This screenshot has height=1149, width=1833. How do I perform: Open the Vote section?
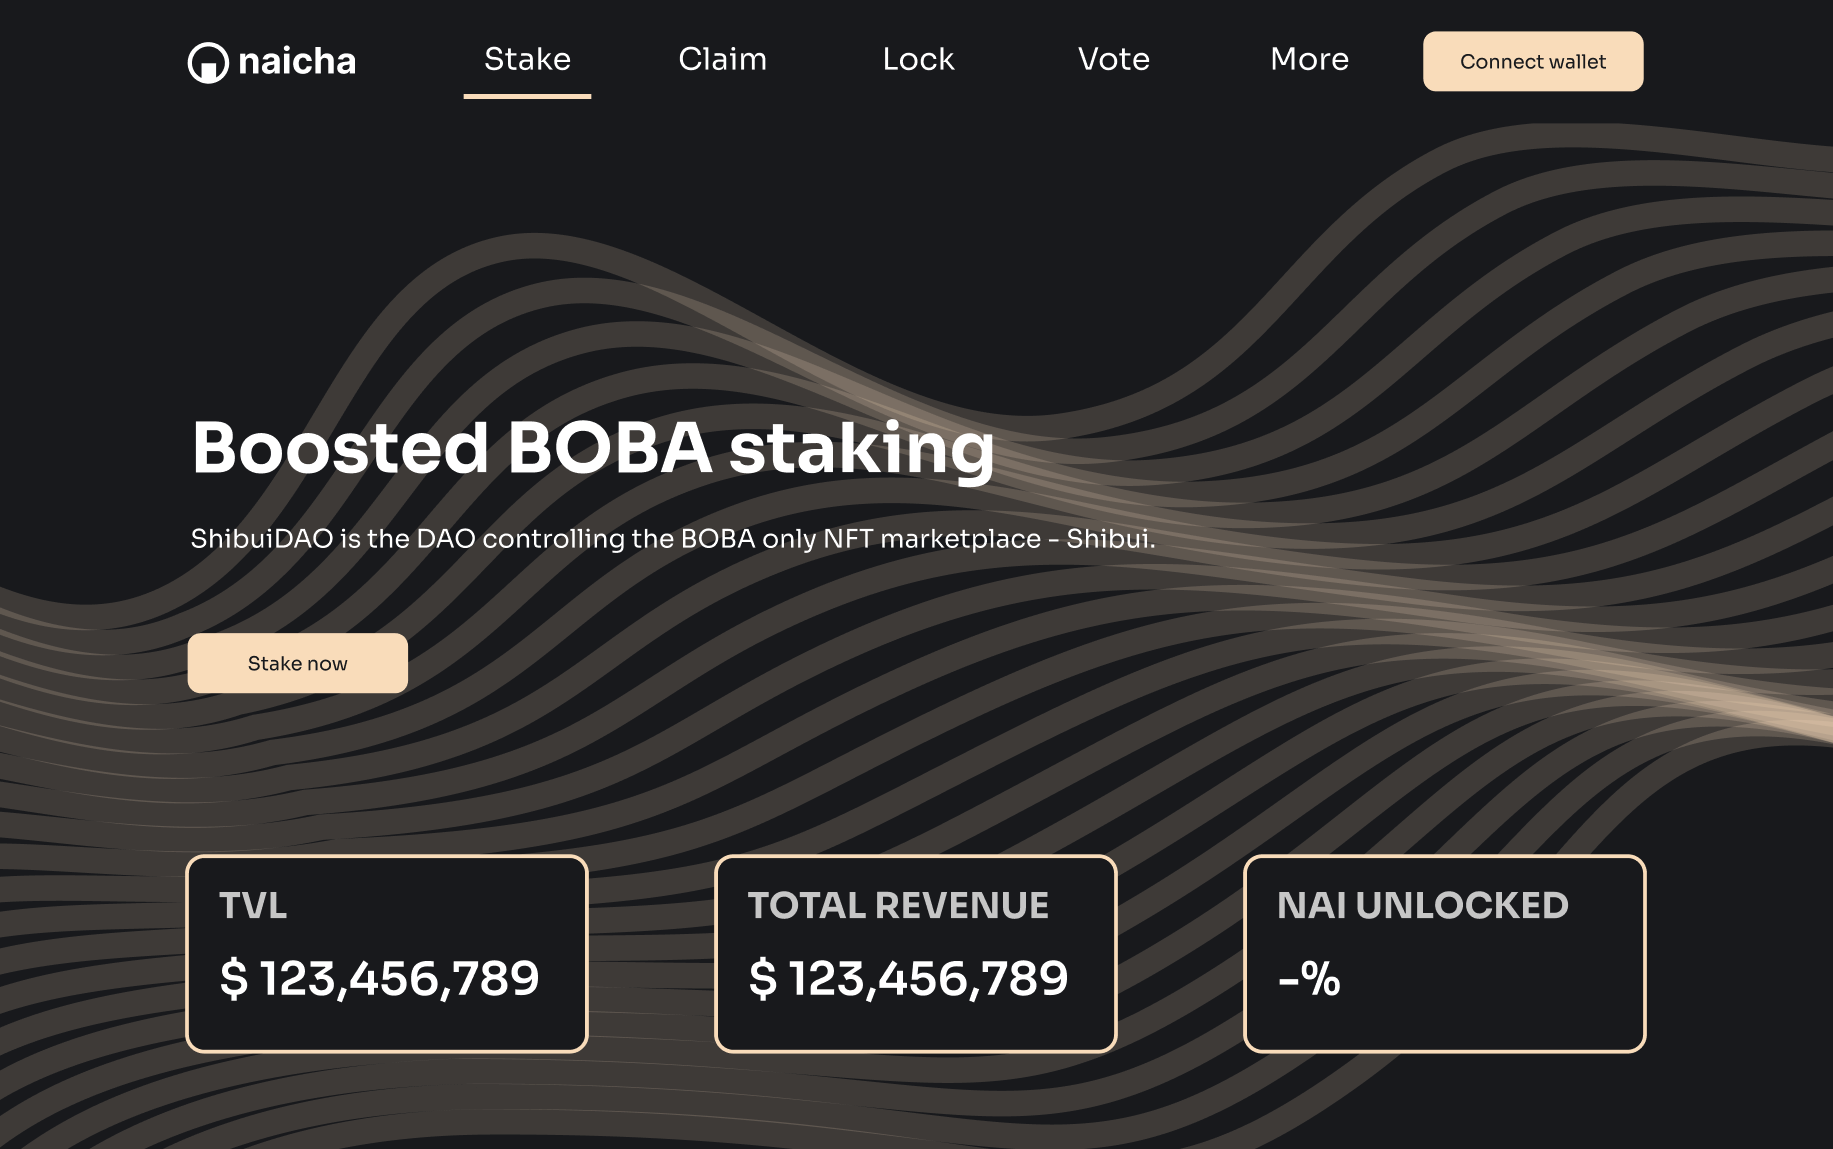tap(1114, 60)
